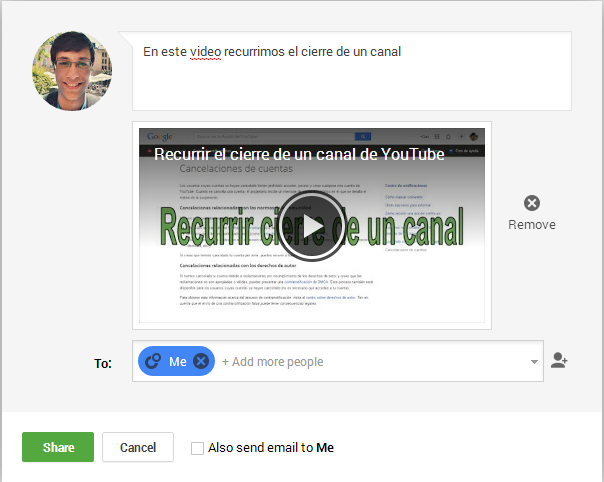Click the 'Remove' label text
604x482 pixels.
[x=532, y=225]
